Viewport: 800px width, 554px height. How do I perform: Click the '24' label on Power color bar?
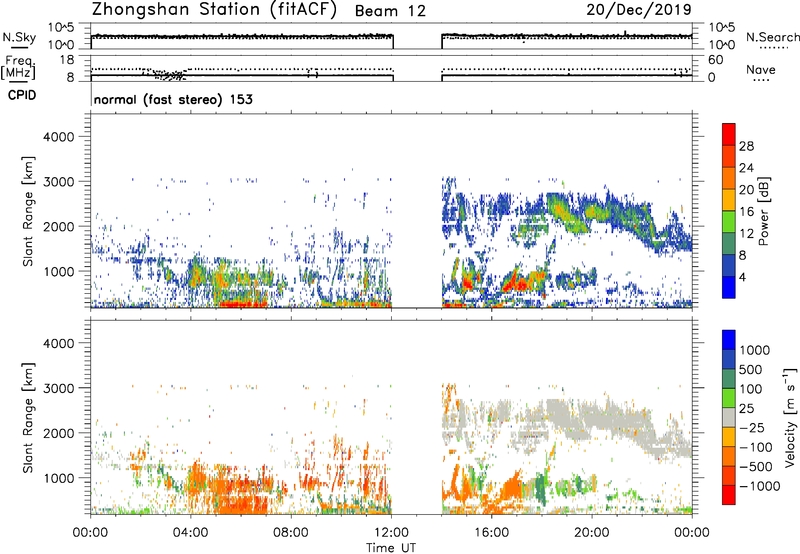[x=746, y=168]
